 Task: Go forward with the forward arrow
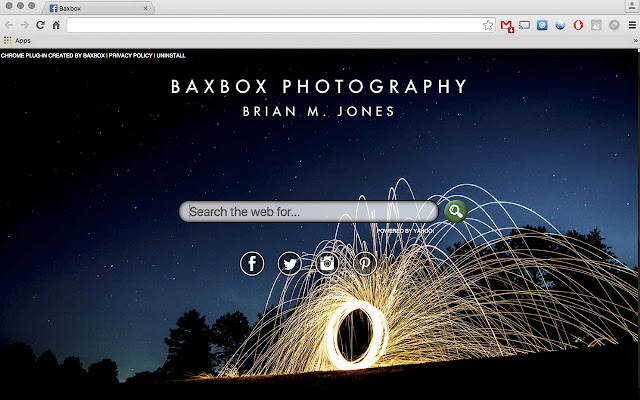[24, 25]
